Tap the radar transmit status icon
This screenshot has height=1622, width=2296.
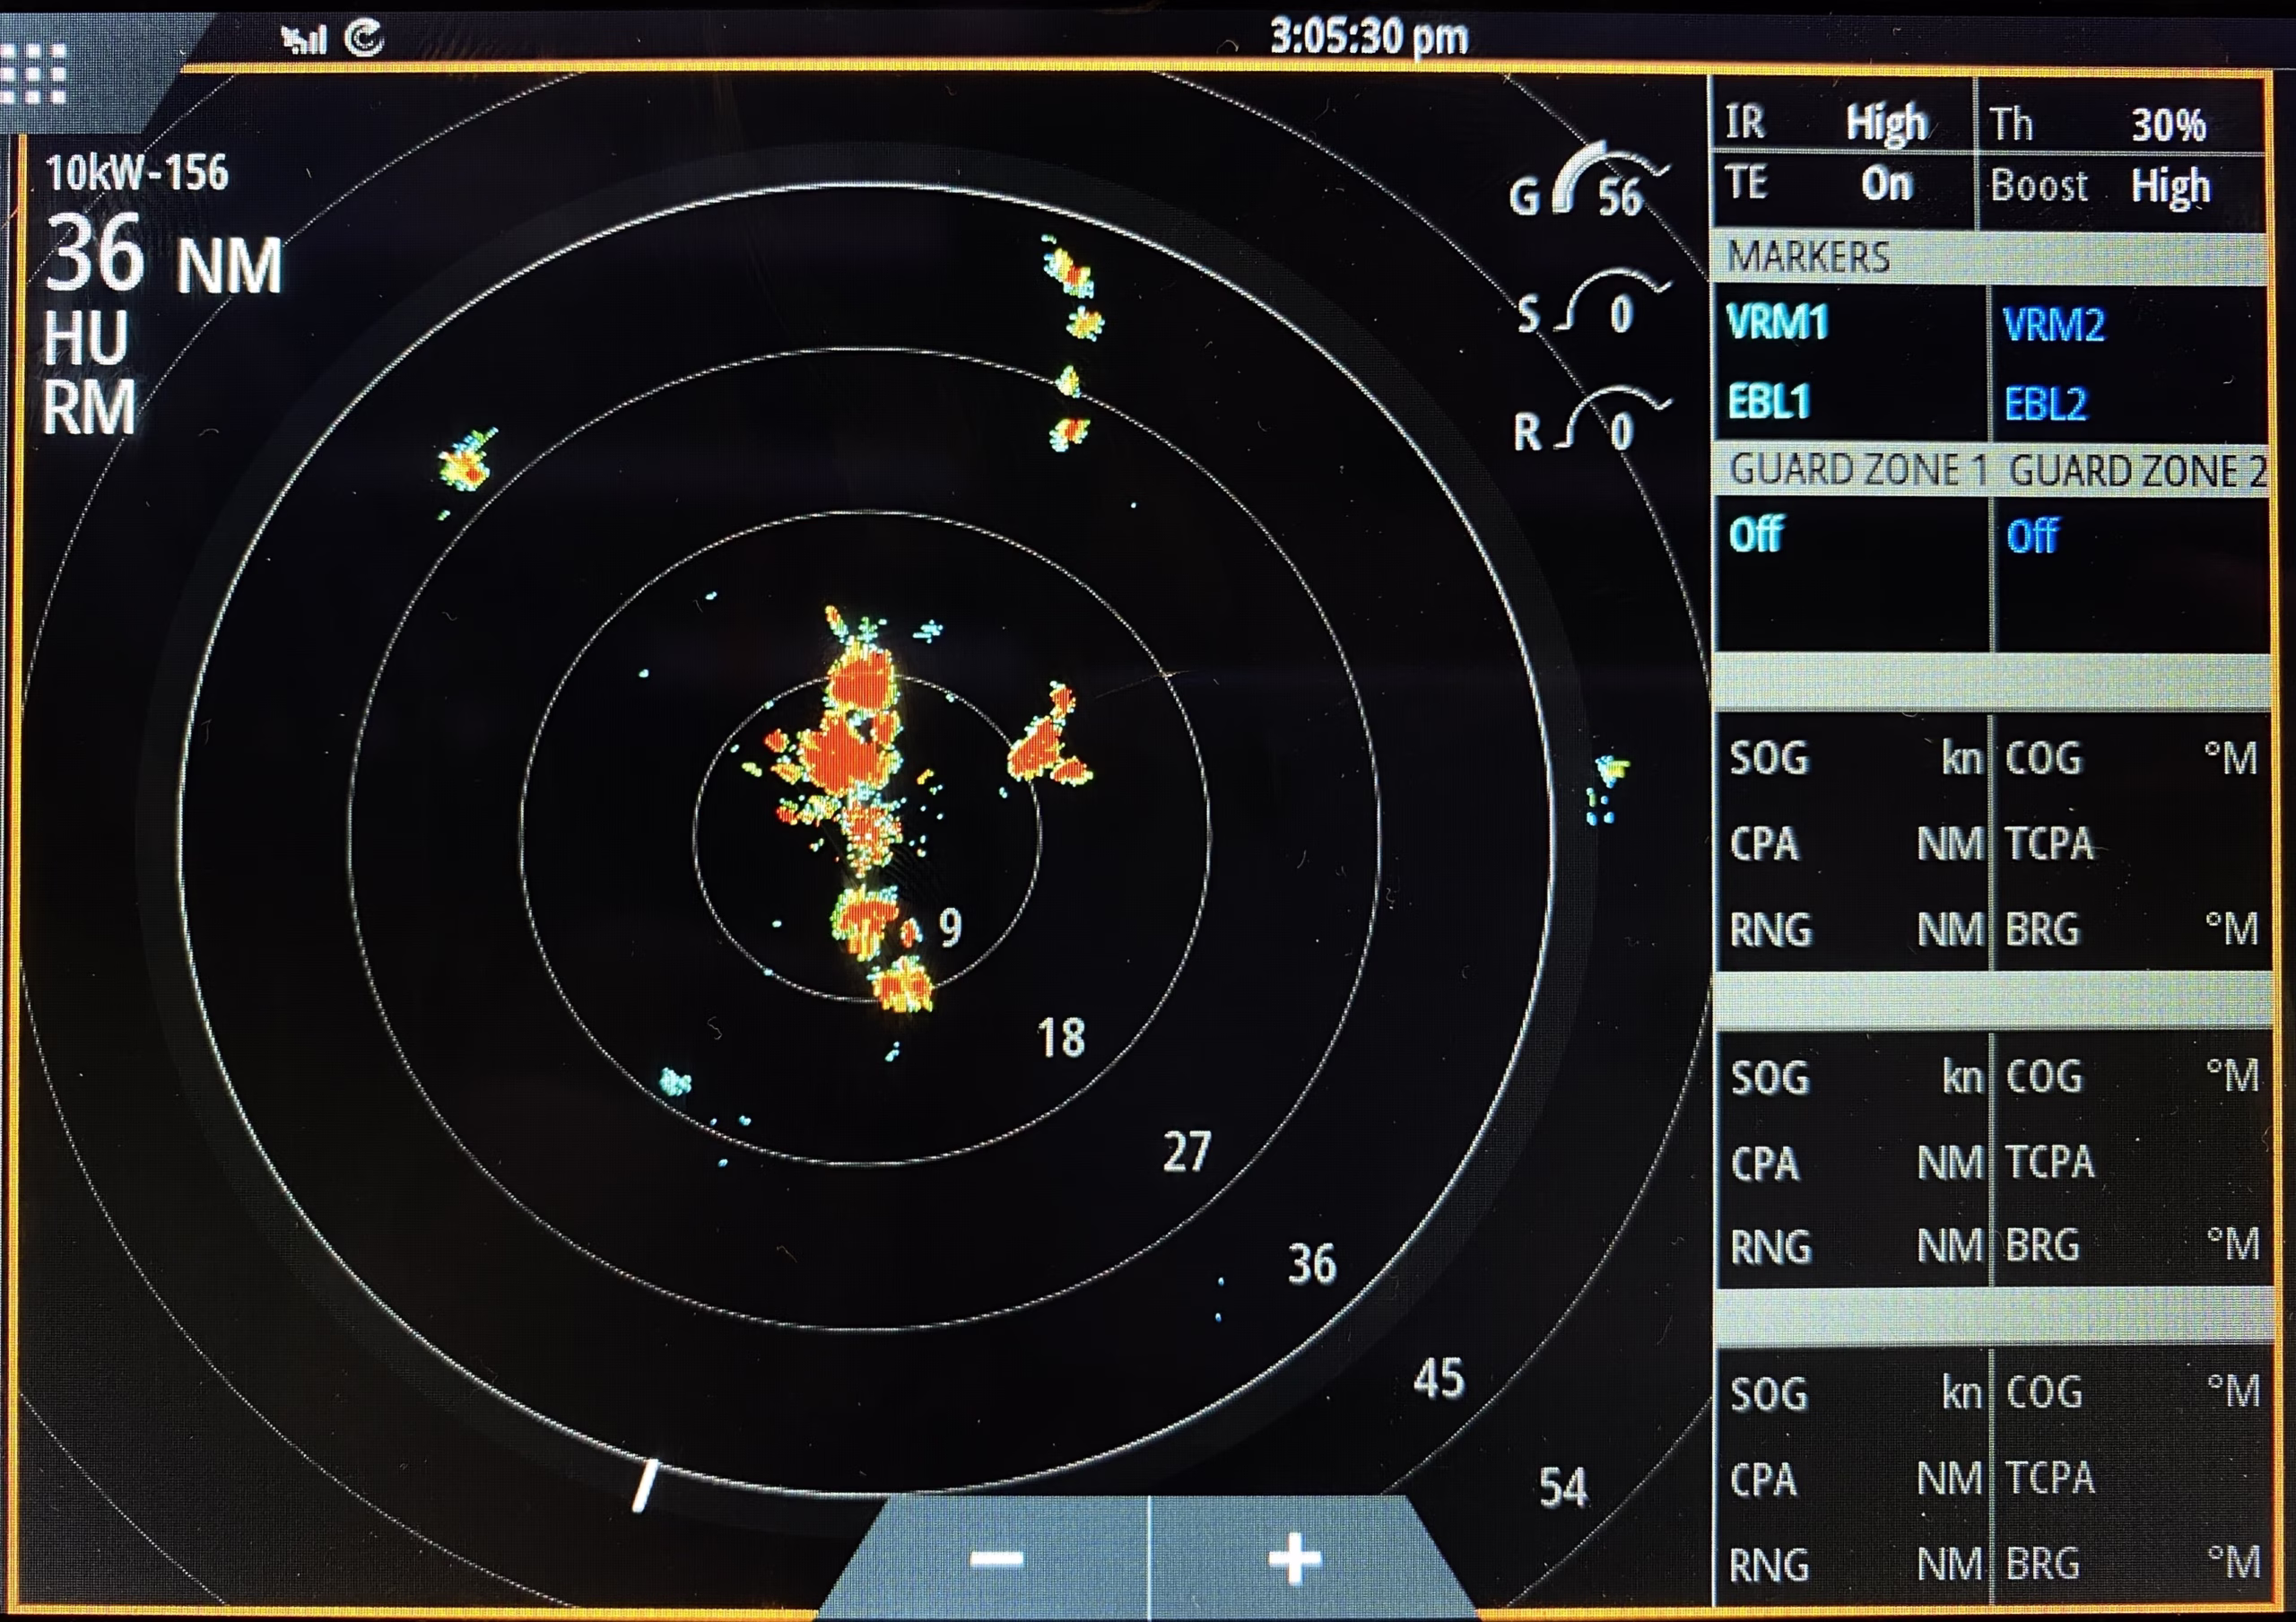(364, 38)
